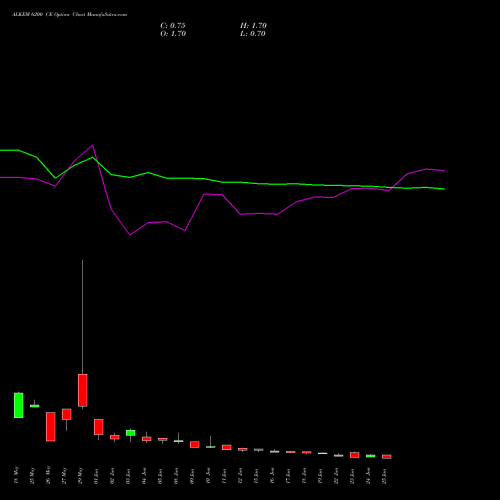Click the high value H: 1.70
Screen dimensions: 500x500
point(253,26)
